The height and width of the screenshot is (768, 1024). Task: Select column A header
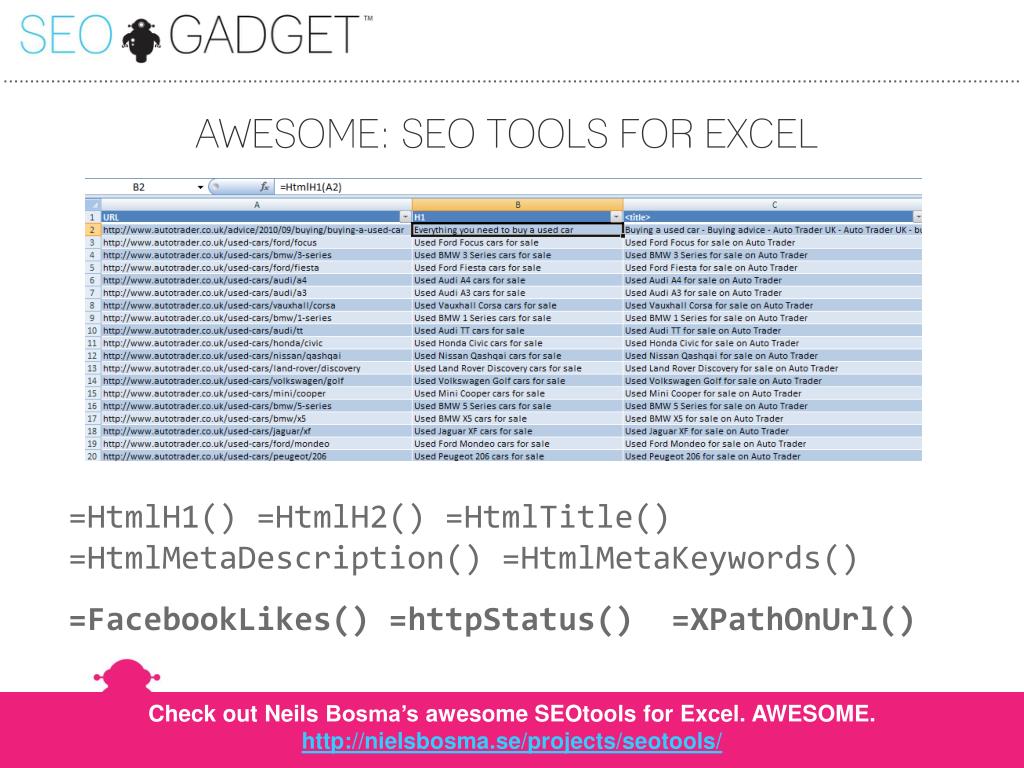click(257, 204)
